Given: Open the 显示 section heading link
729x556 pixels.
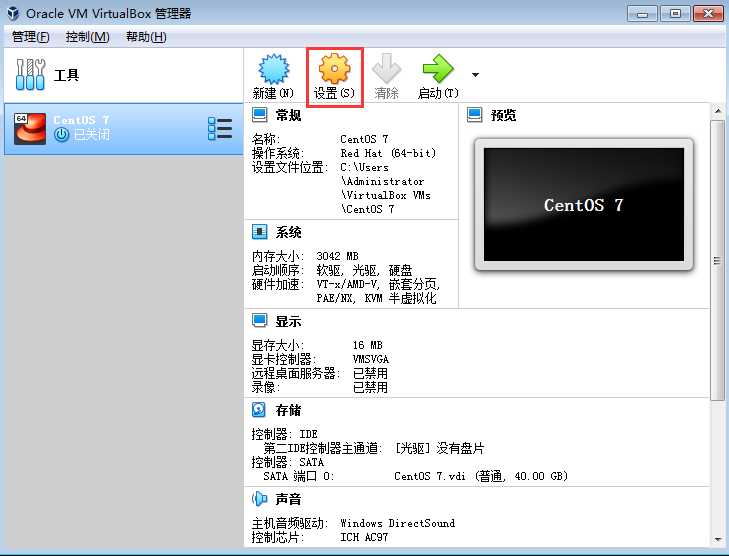Looking at the screenshot, I should click(288, 321).
